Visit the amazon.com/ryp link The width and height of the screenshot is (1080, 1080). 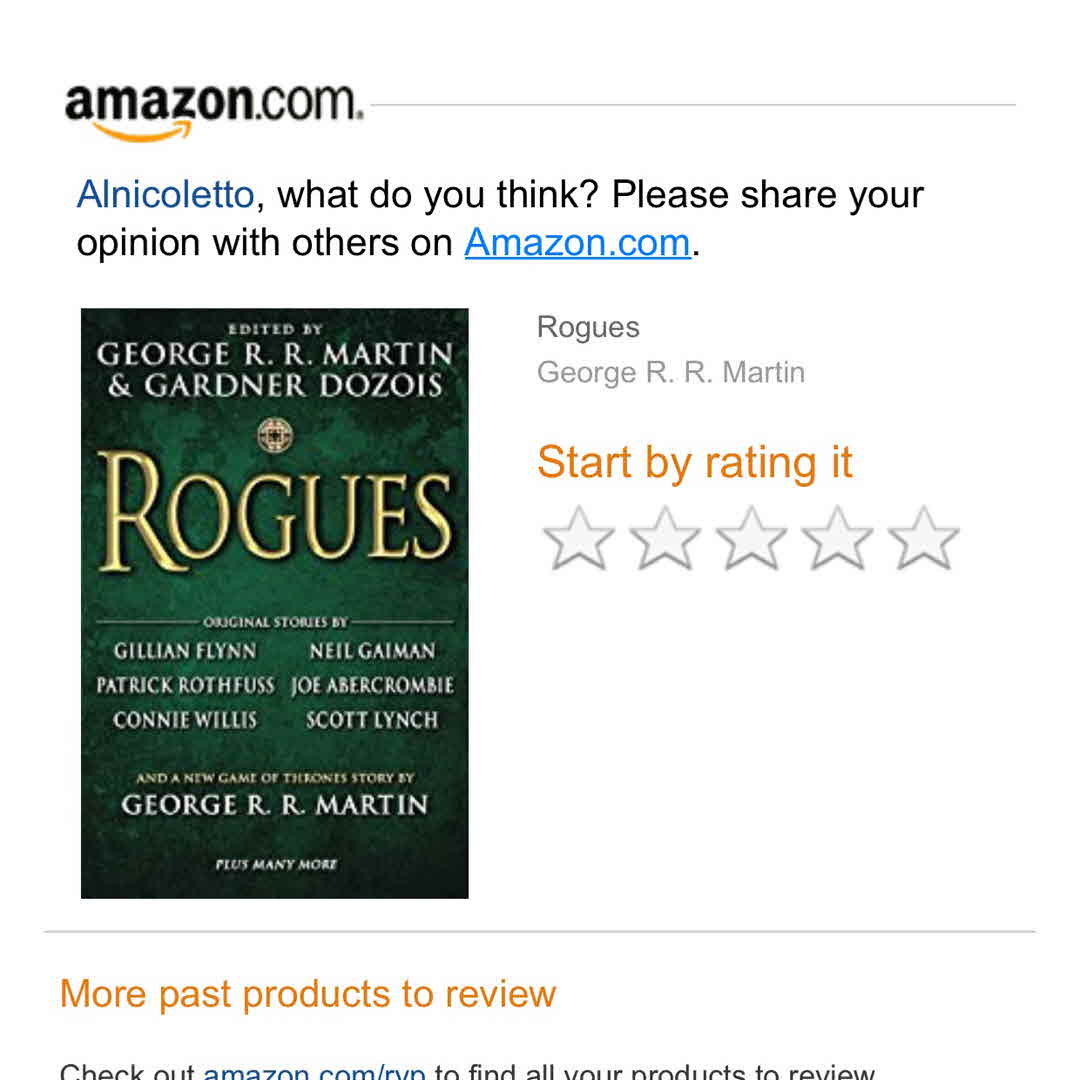point(314,1071)
